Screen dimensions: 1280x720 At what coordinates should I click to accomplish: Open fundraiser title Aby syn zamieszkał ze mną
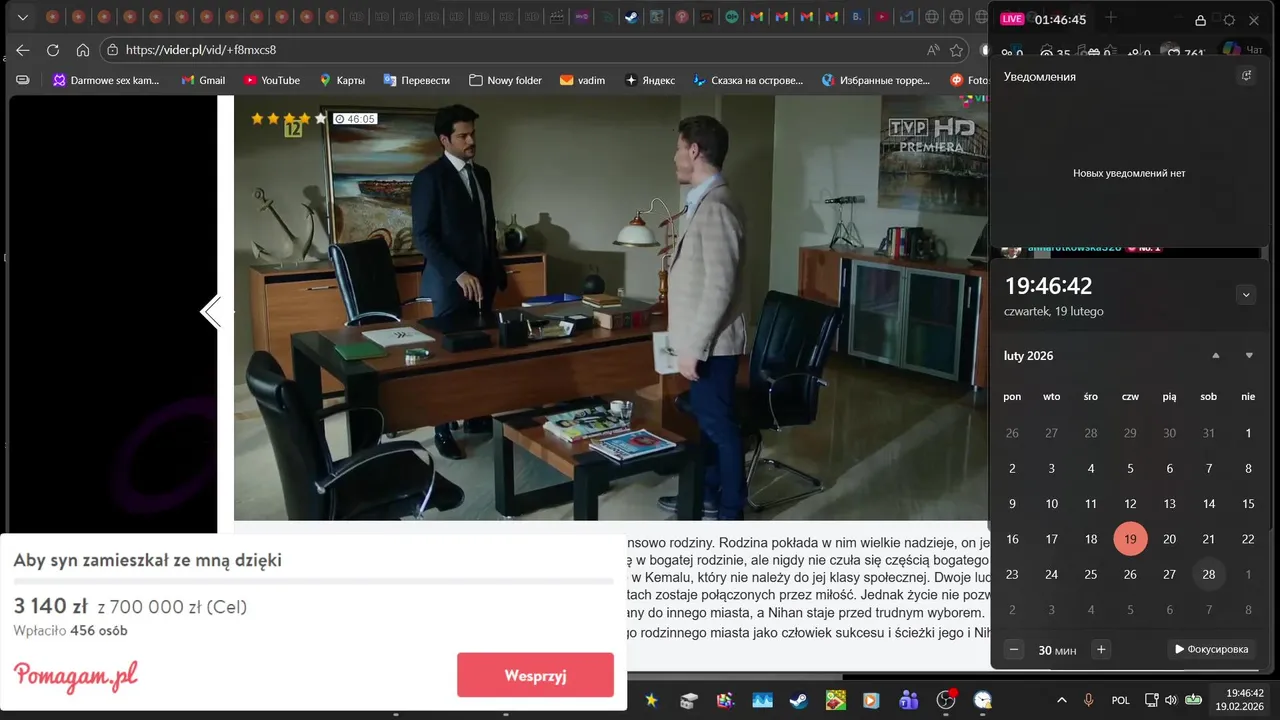pyautogui.click(x=148, y=560)
